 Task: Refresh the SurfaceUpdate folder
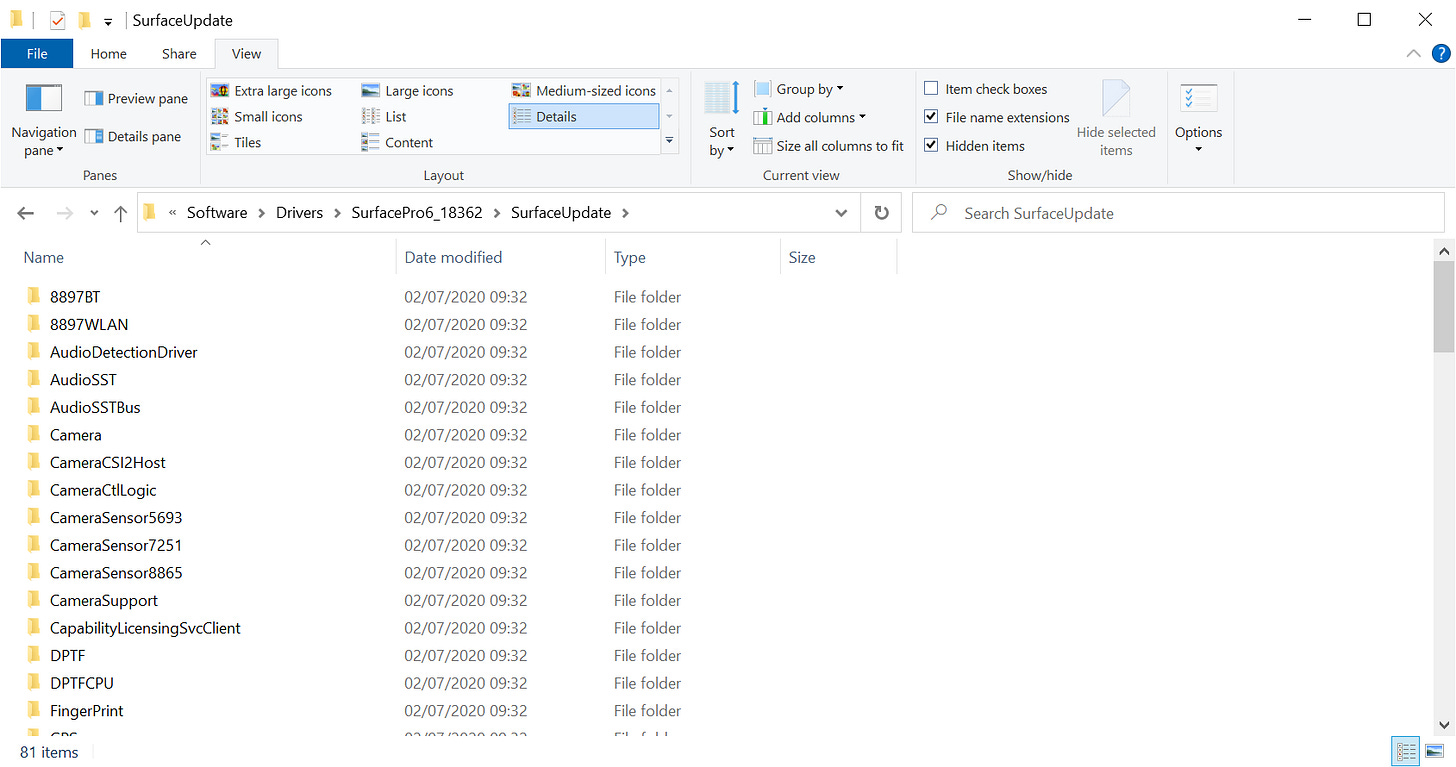coord(881,213)
